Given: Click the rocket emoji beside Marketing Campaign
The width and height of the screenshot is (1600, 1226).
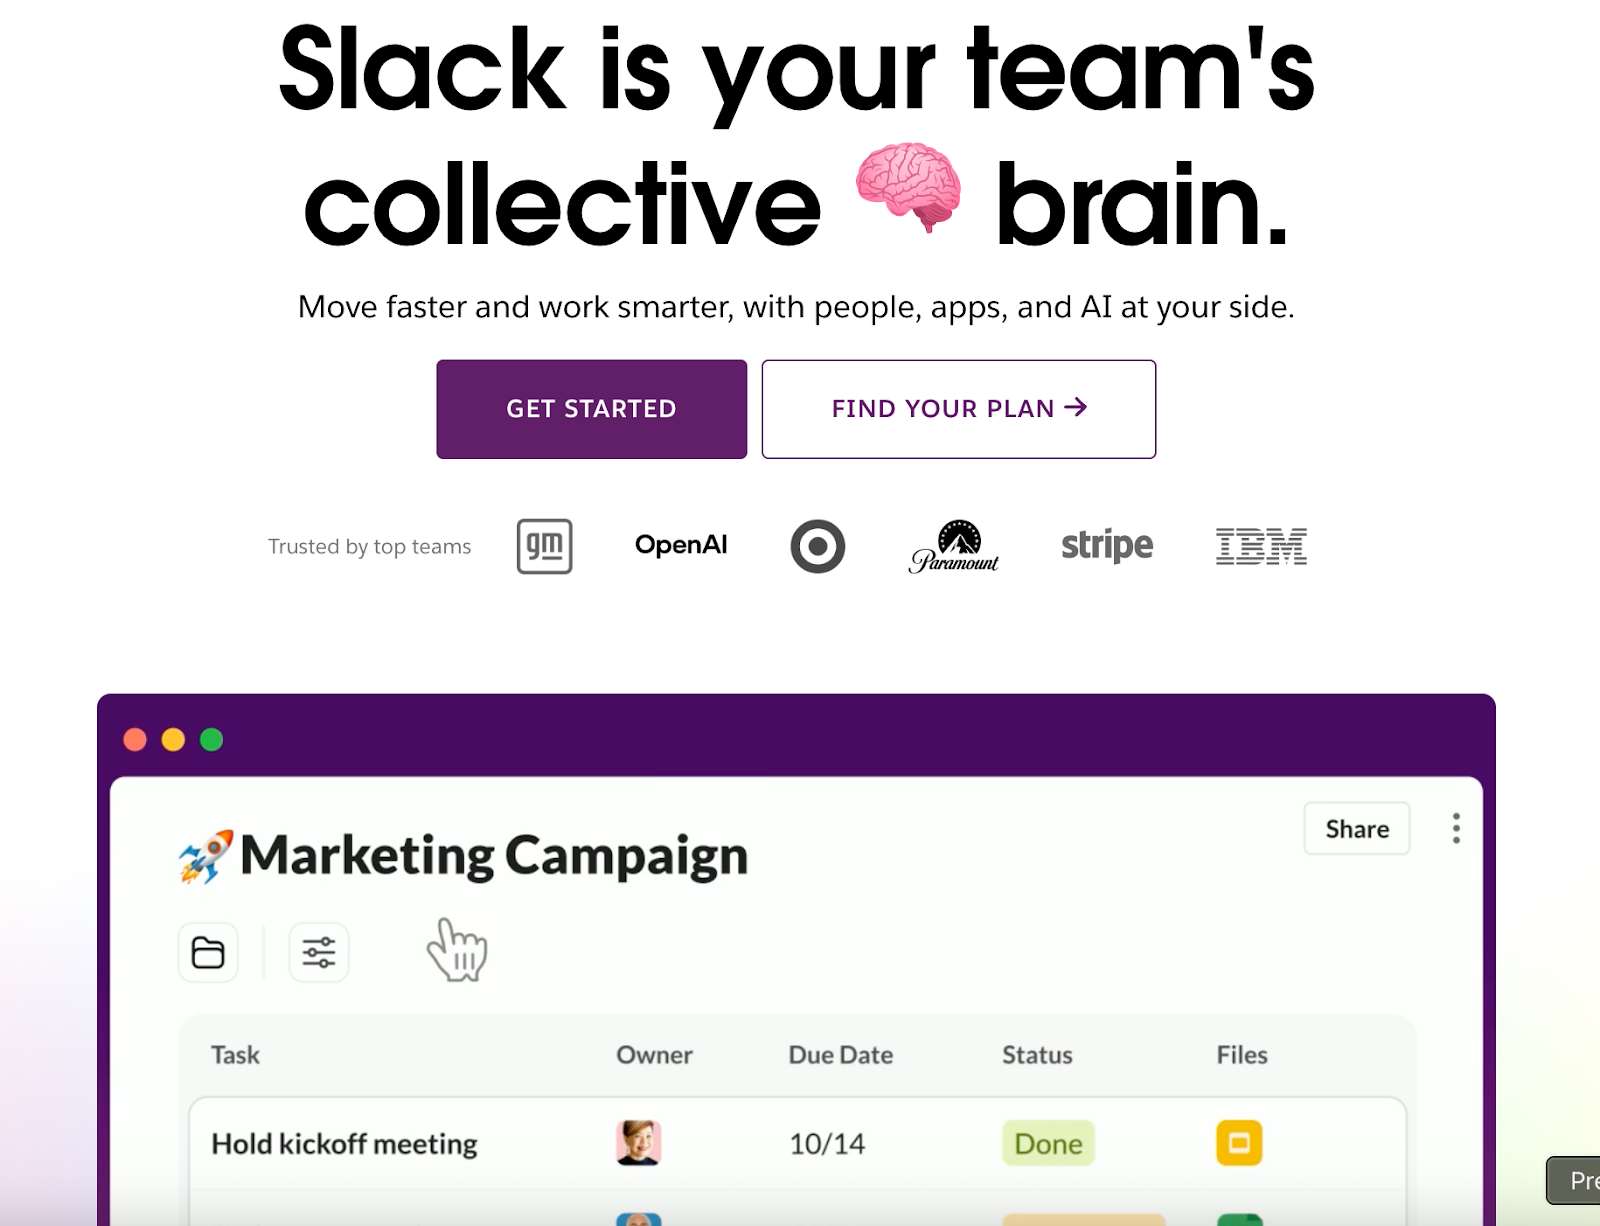Looking at the screenshot, I should [x=201, y=855].
